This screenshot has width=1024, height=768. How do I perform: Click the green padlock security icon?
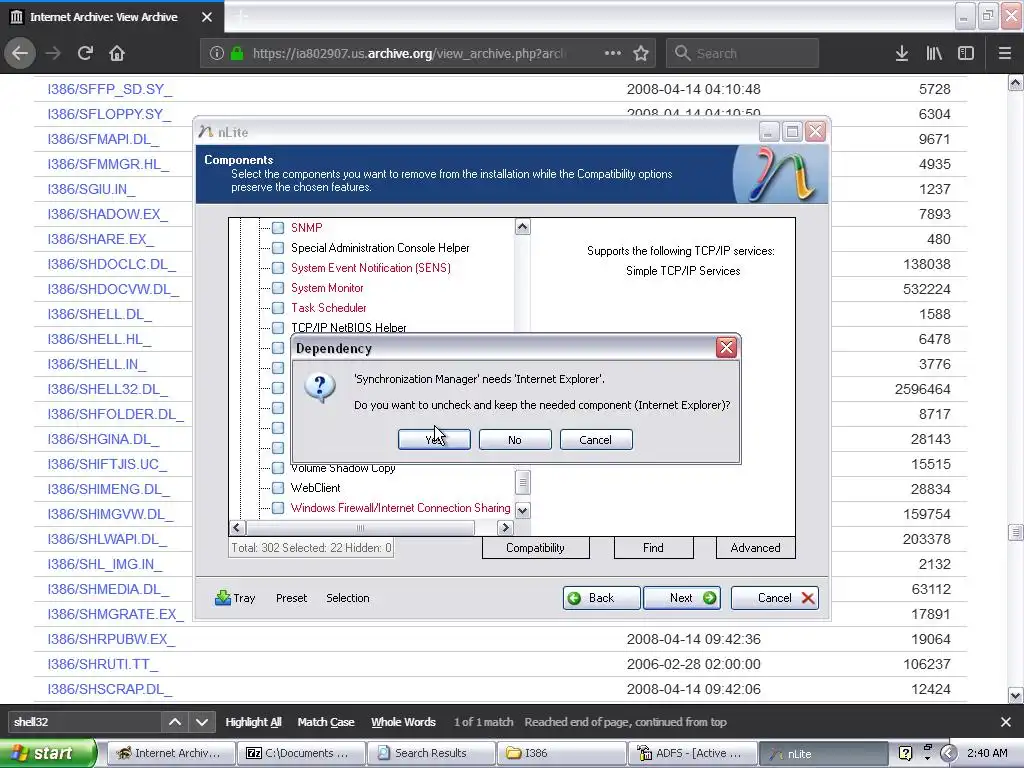pyautogui.click(x=237, y=53)
